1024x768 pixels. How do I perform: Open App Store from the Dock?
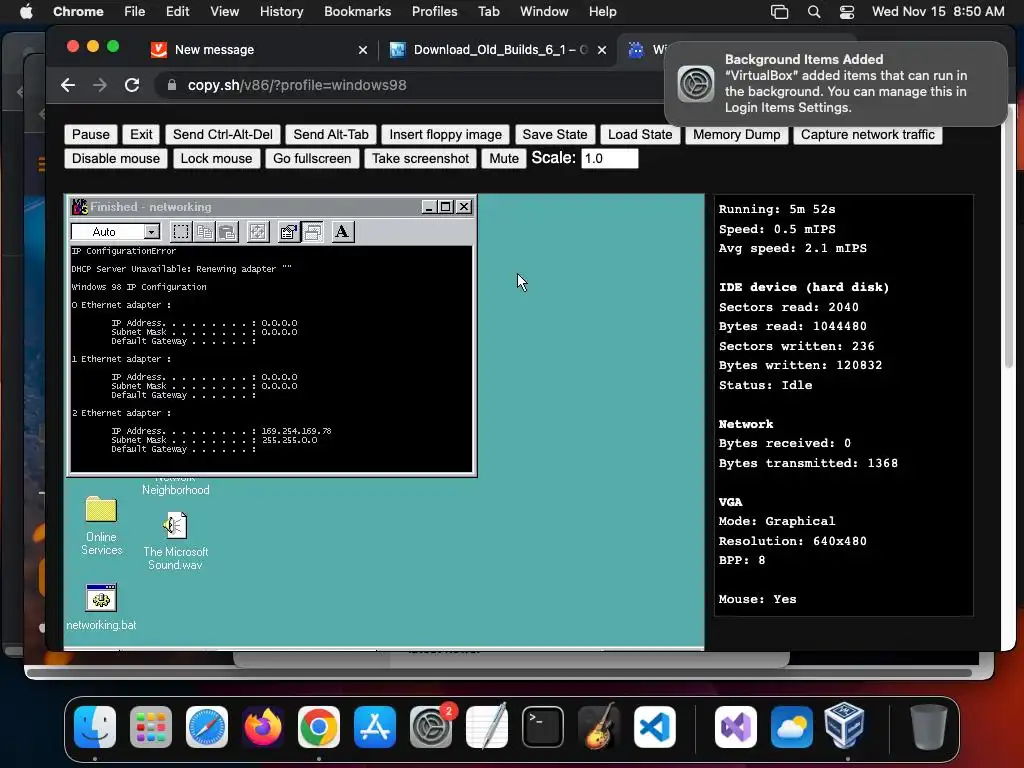point(375,727)
